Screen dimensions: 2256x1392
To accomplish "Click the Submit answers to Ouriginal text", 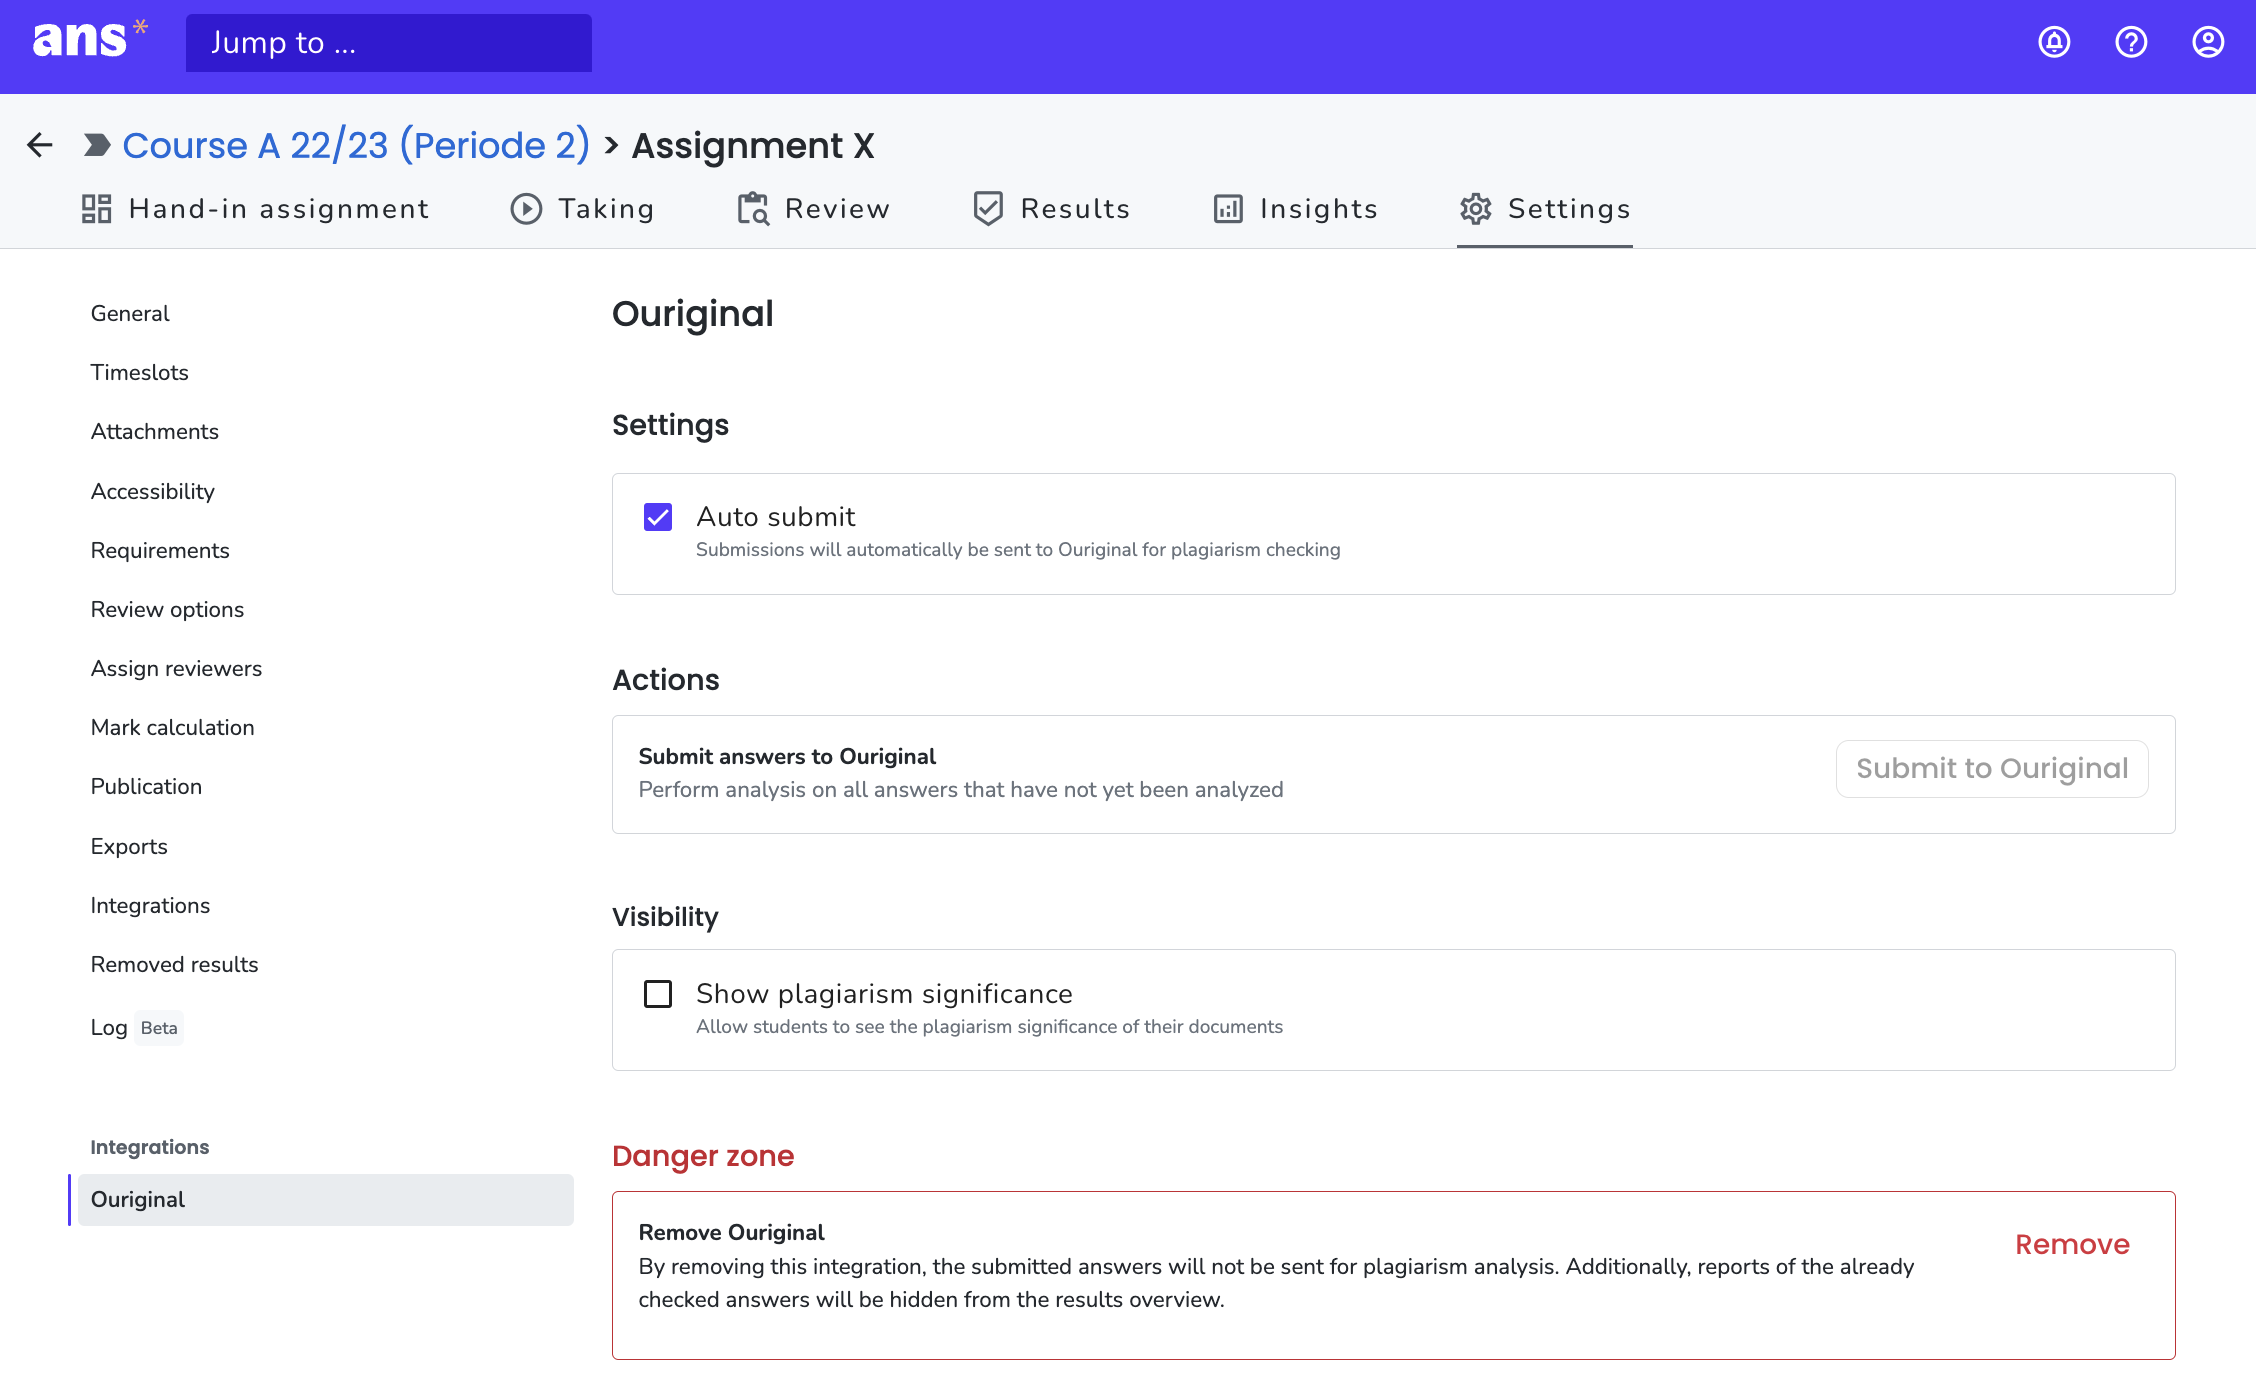I will pos(787,756).
